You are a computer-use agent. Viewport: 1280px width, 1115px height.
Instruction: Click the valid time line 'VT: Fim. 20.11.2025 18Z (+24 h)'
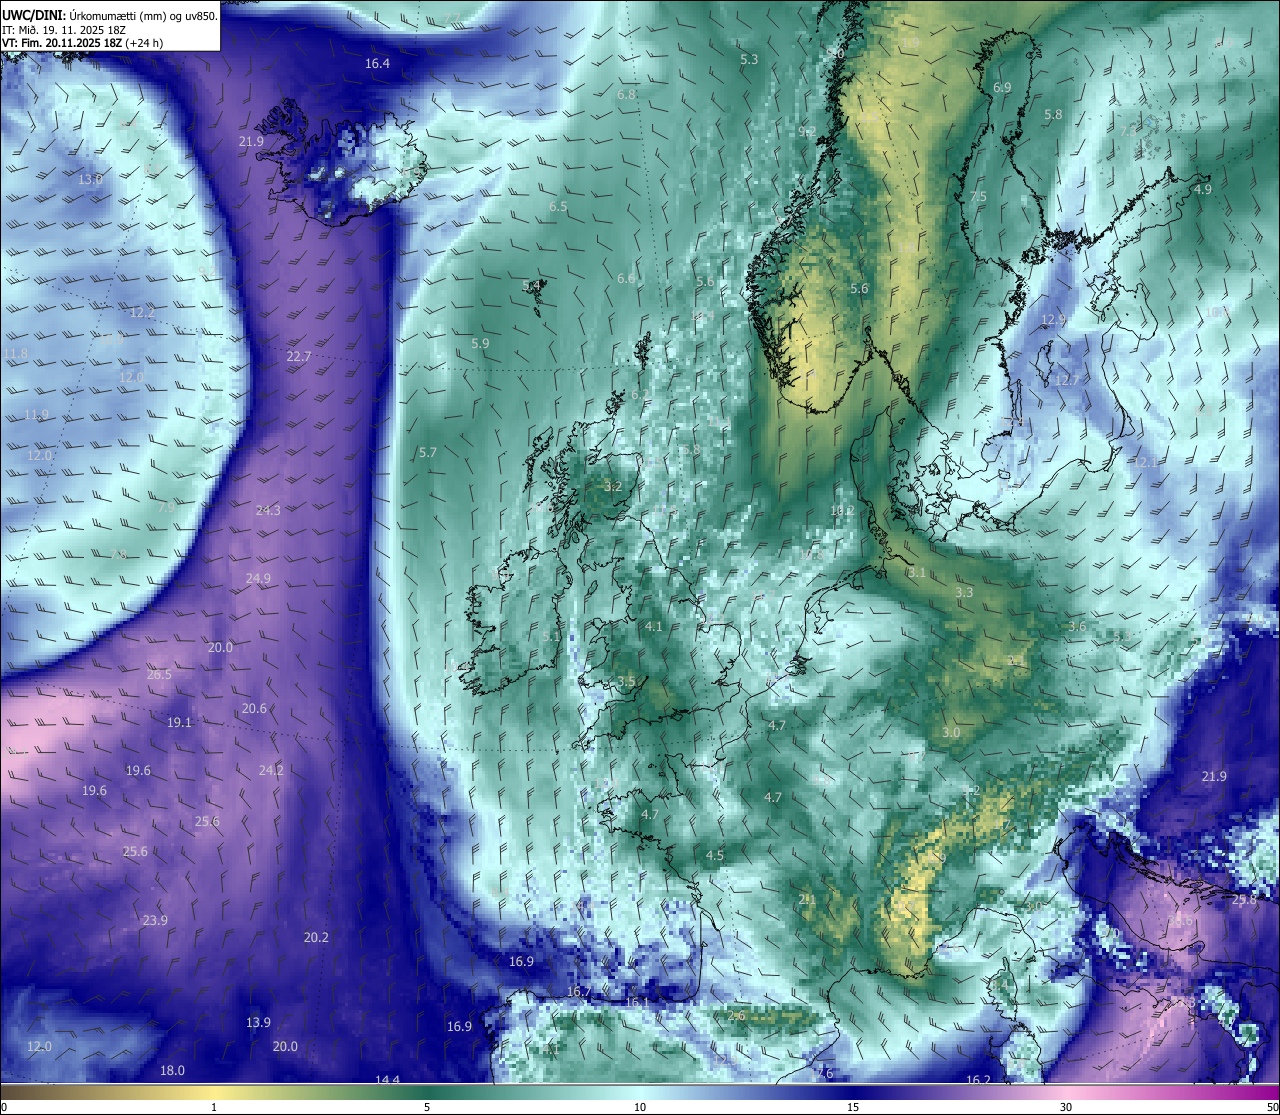pos(83,43)
